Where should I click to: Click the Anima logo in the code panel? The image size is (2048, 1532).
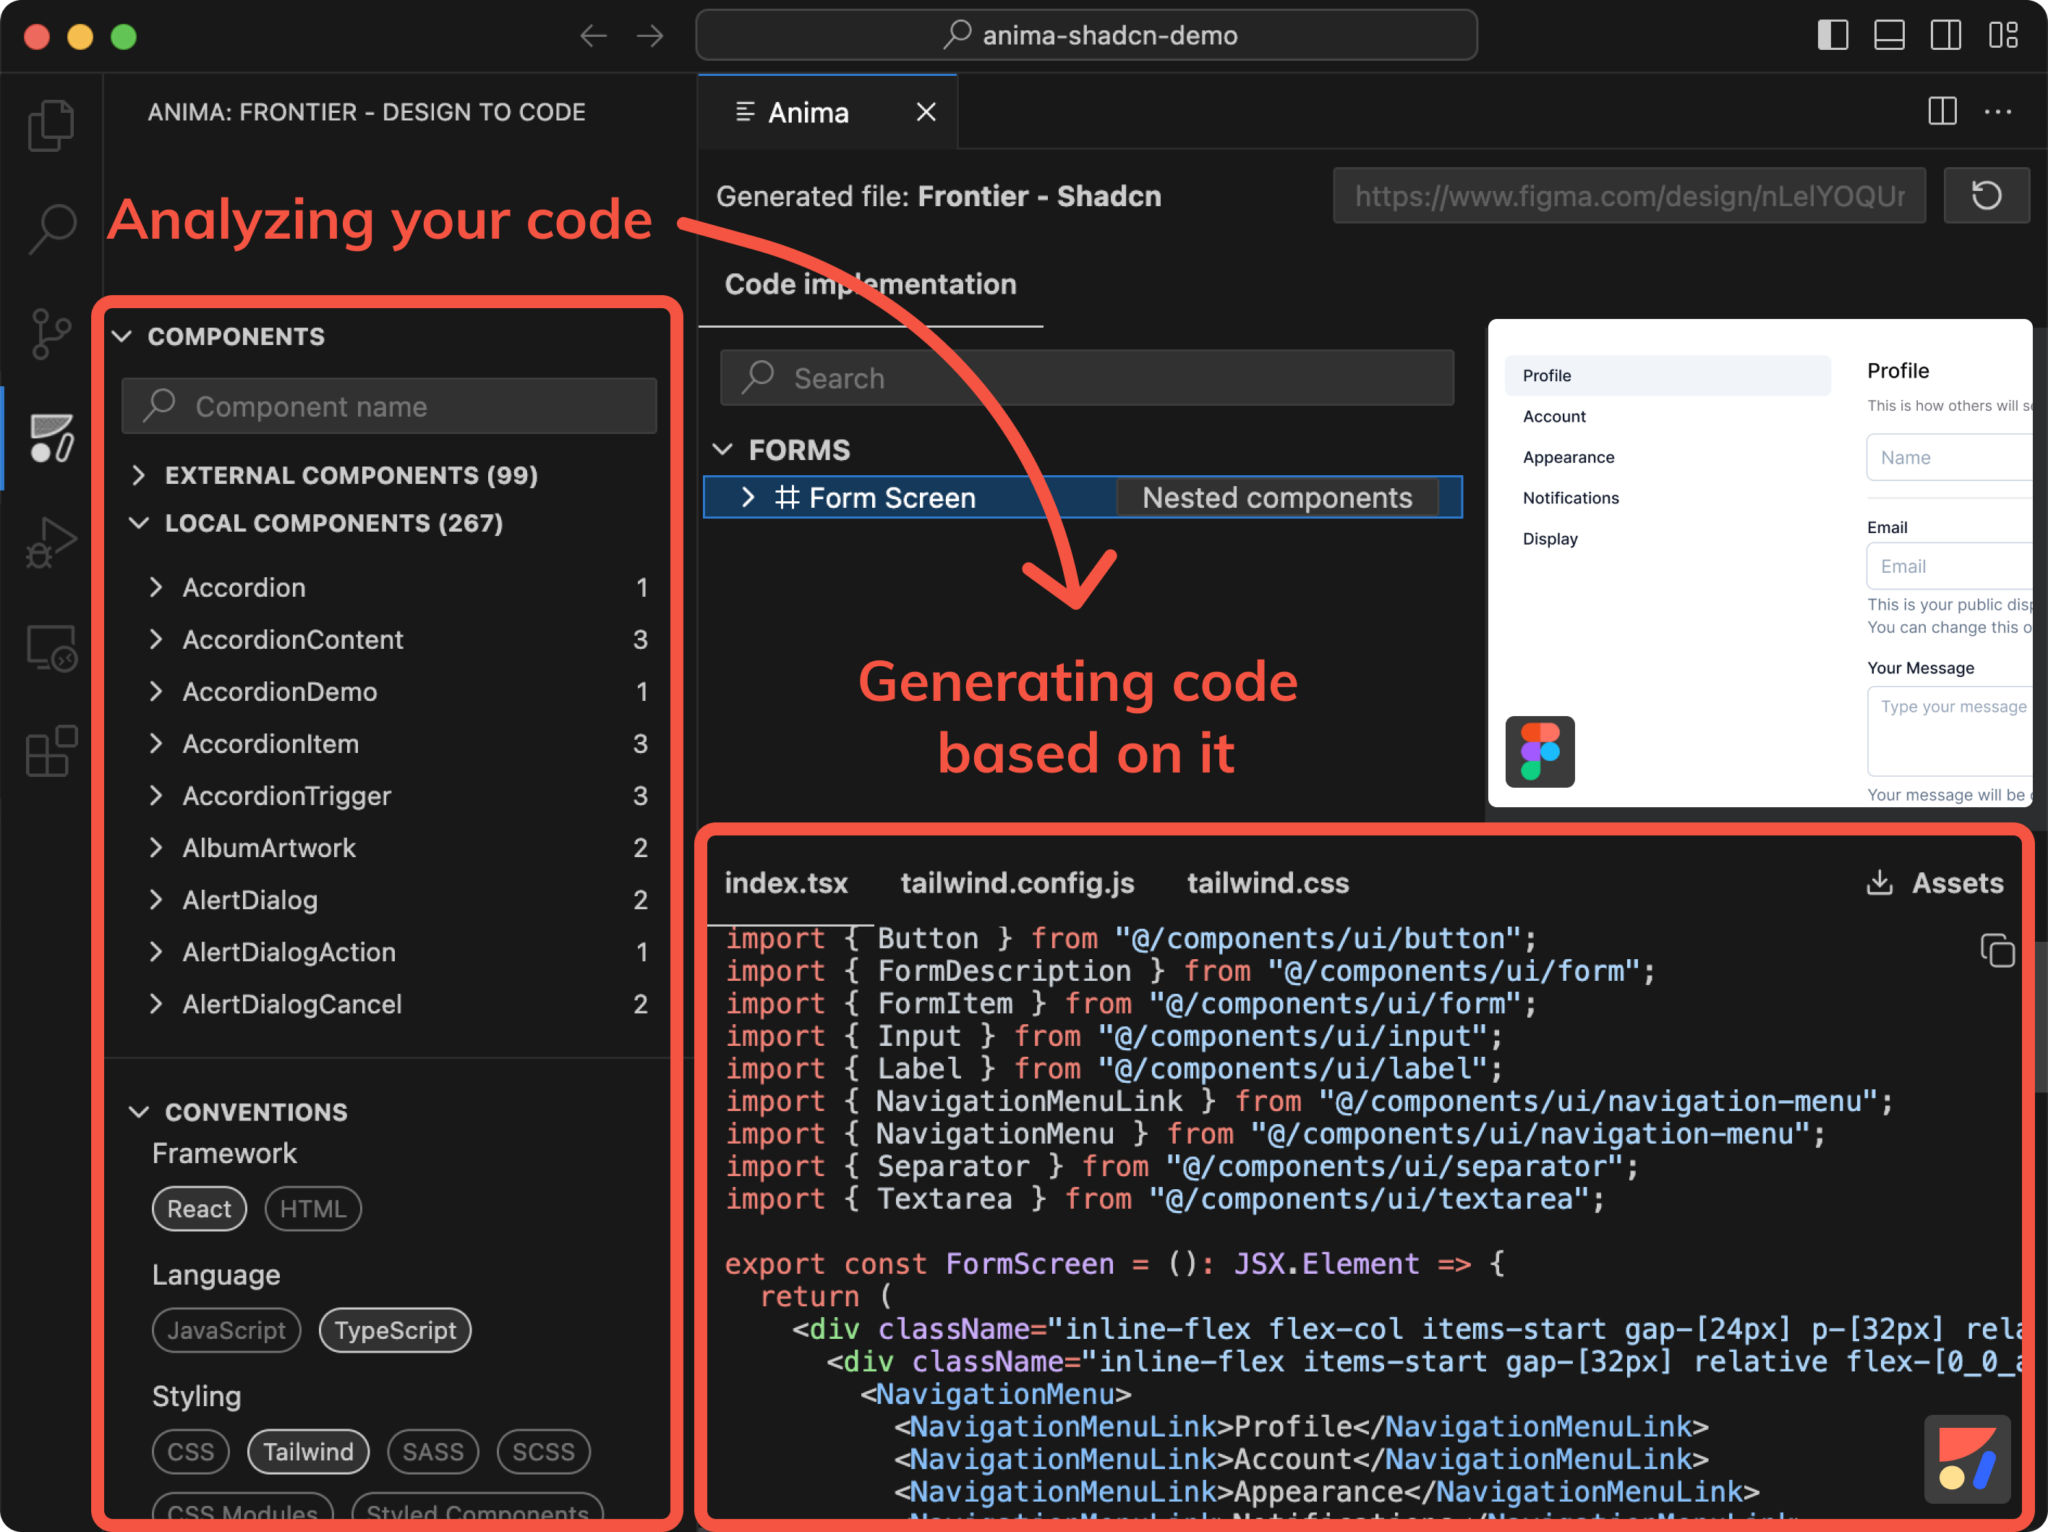tap(1966, 1459)
